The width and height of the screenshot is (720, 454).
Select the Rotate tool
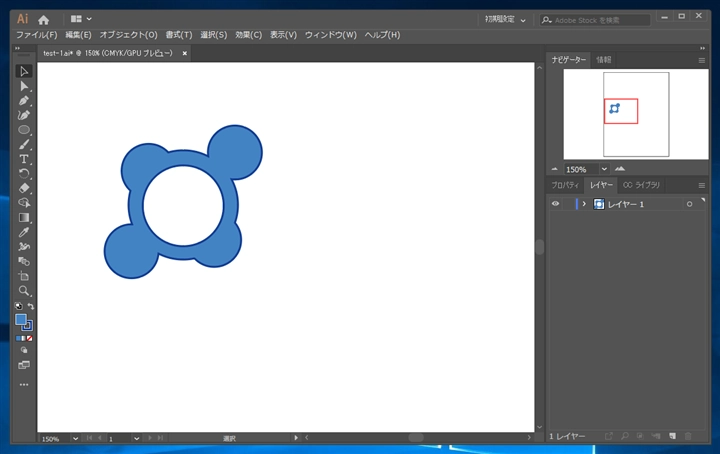click(24, 174)
